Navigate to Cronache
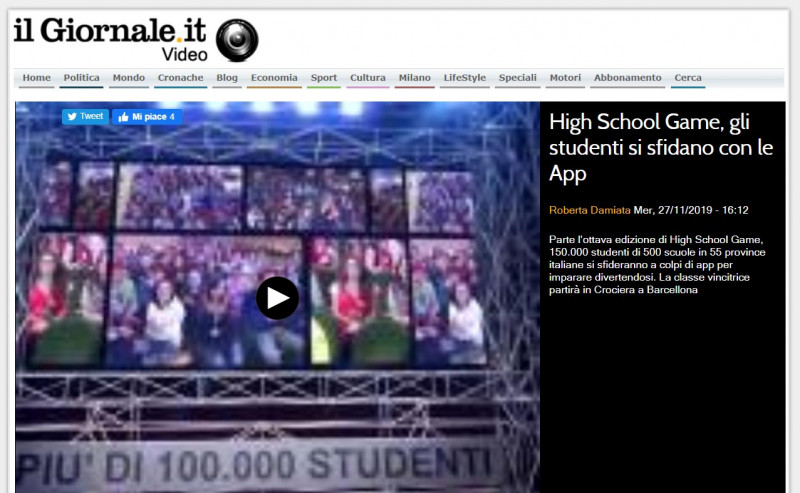 [181, 78]
